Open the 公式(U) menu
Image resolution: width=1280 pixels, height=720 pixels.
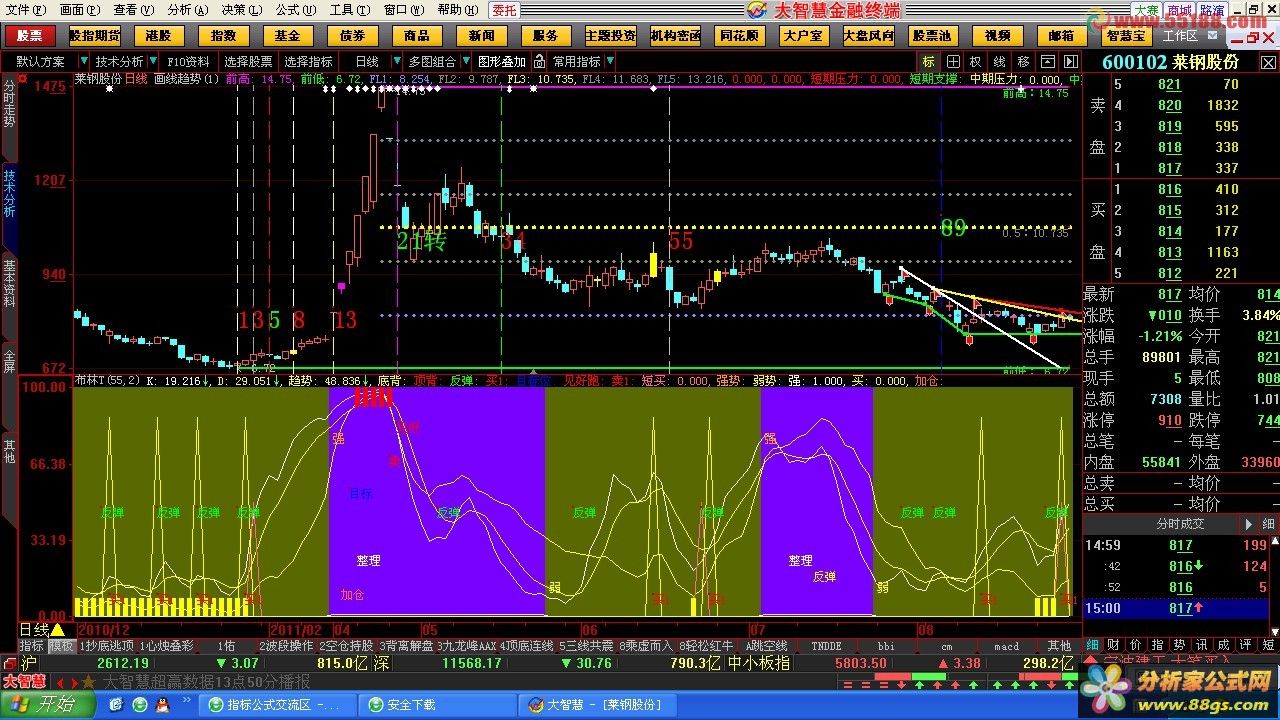click(x=295, y=10)
